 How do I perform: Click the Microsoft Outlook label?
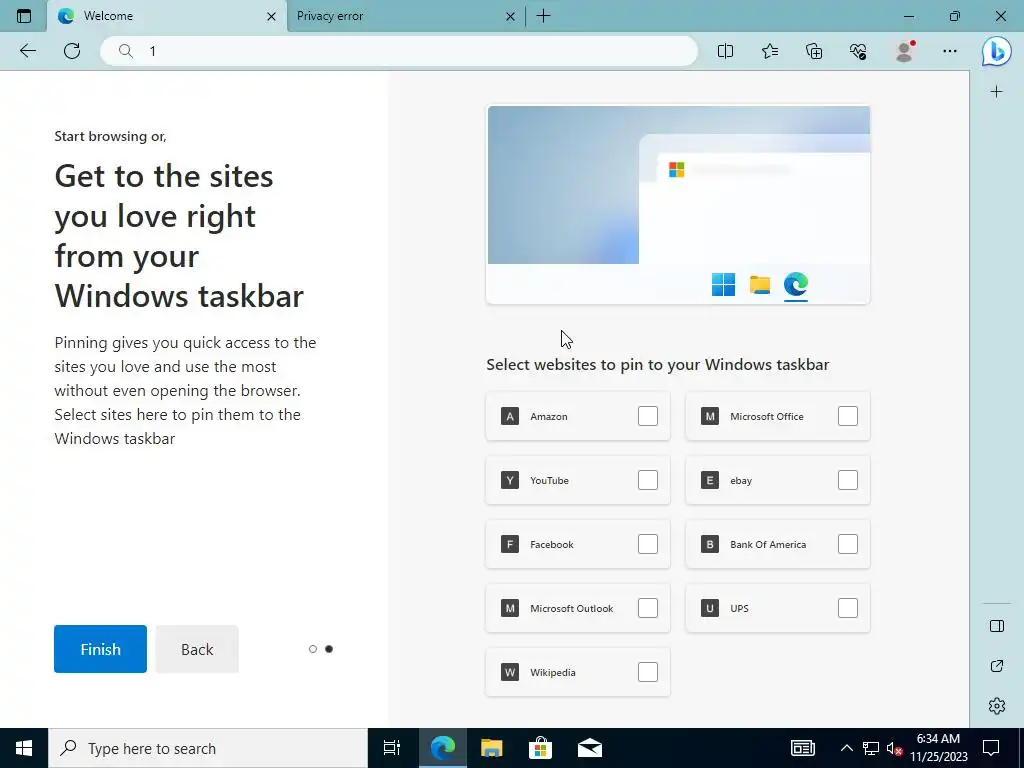point(571,609)
